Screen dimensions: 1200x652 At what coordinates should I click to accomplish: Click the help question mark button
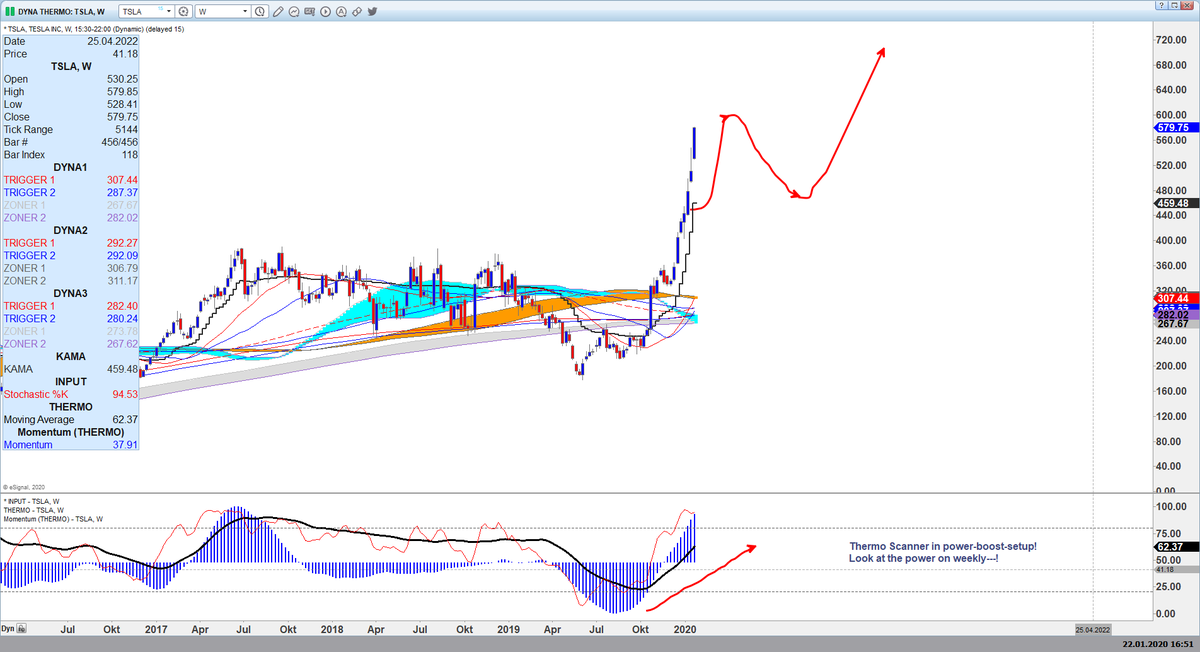coord(1161,6)
